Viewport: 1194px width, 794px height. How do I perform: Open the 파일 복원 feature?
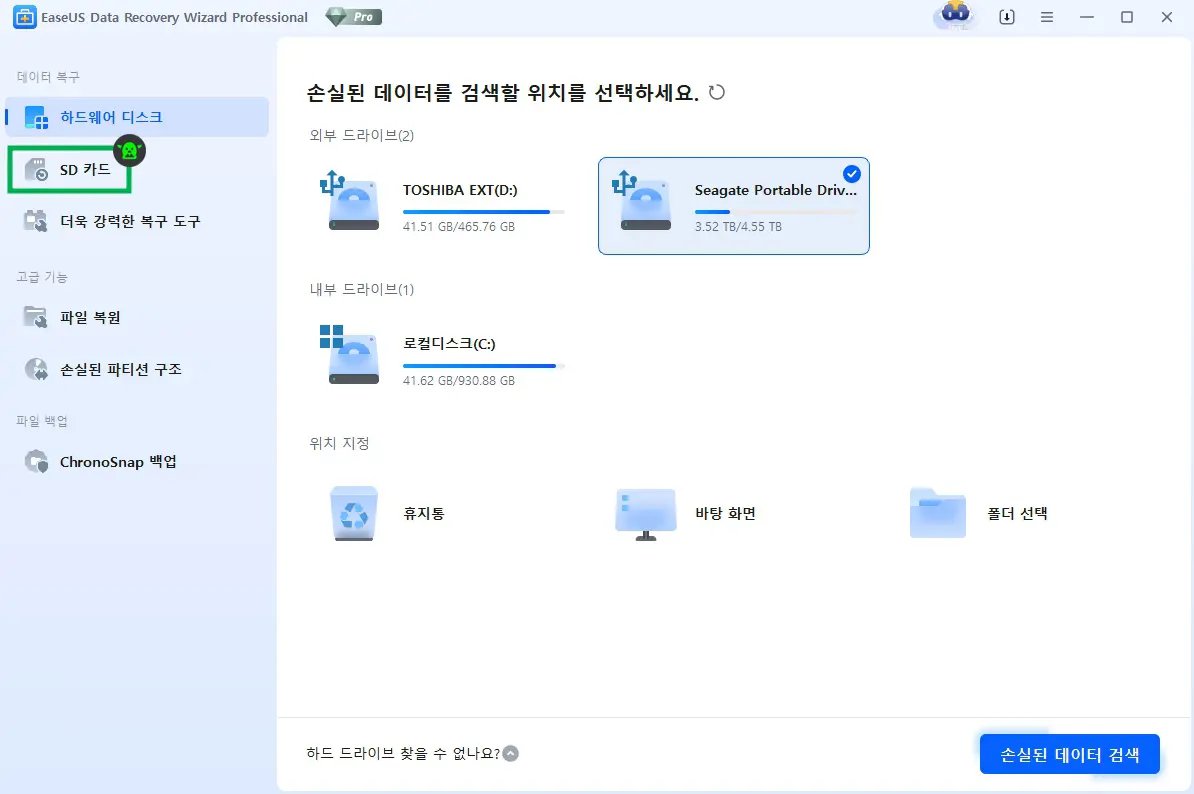91,317
